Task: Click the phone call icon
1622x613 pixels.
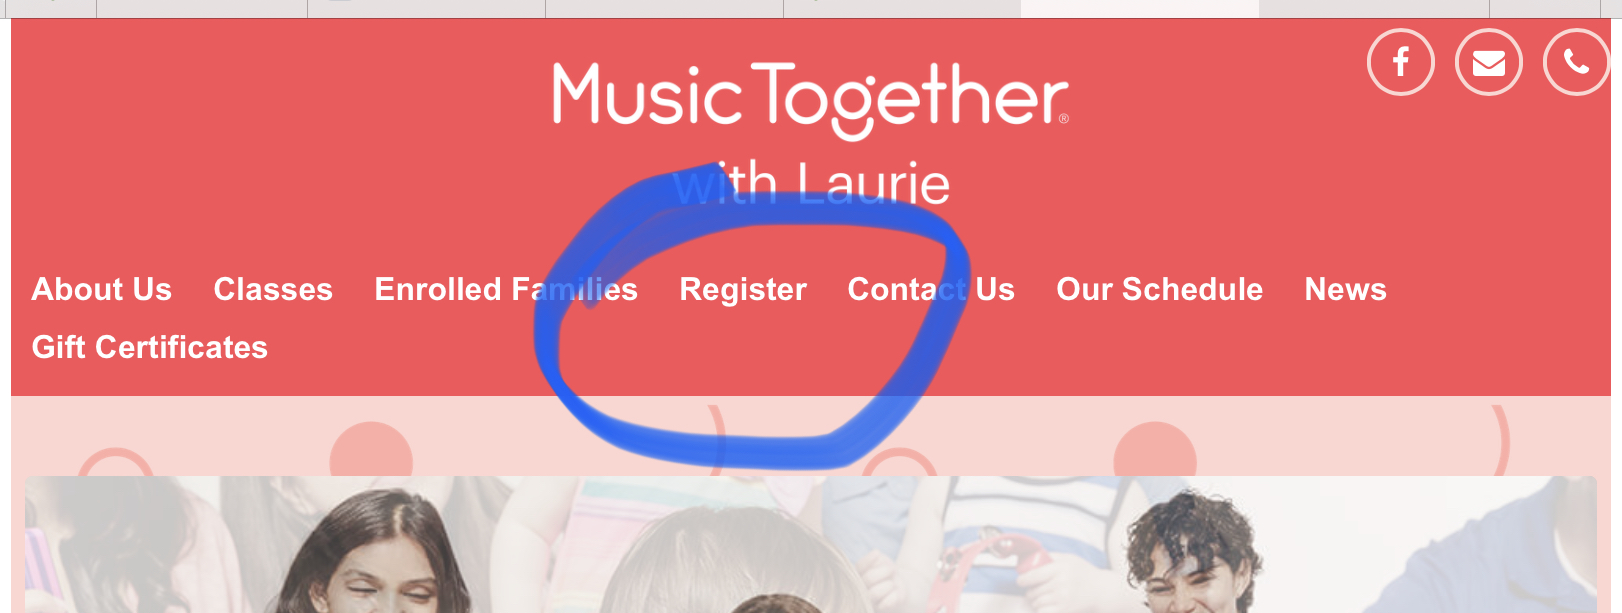Action: (1576, 62)
